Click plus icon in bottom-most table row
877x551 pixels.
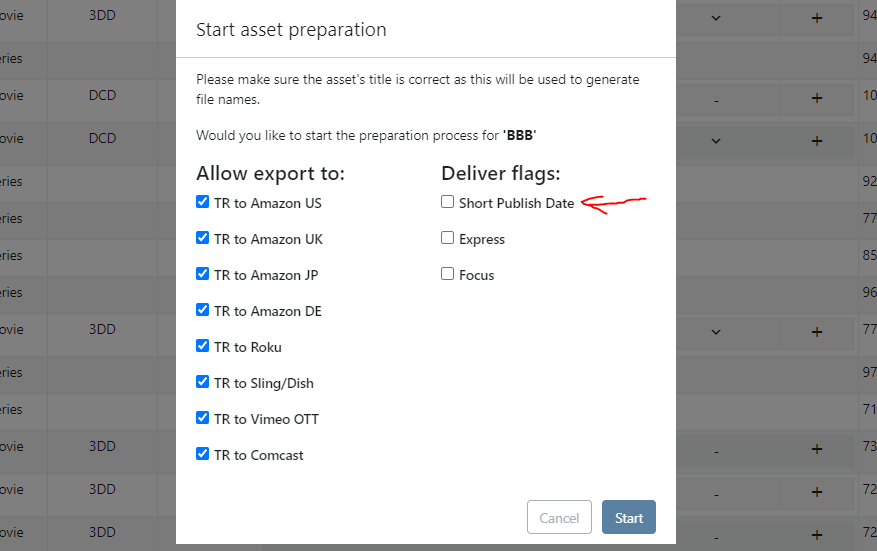[817, 530]
